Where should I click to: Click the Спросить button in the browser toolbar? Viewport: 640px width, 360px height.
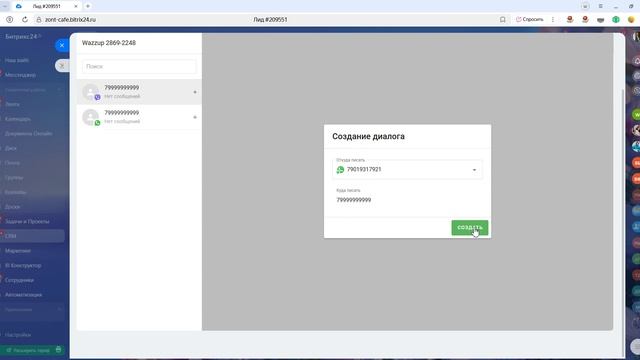(x=529, y=19)
